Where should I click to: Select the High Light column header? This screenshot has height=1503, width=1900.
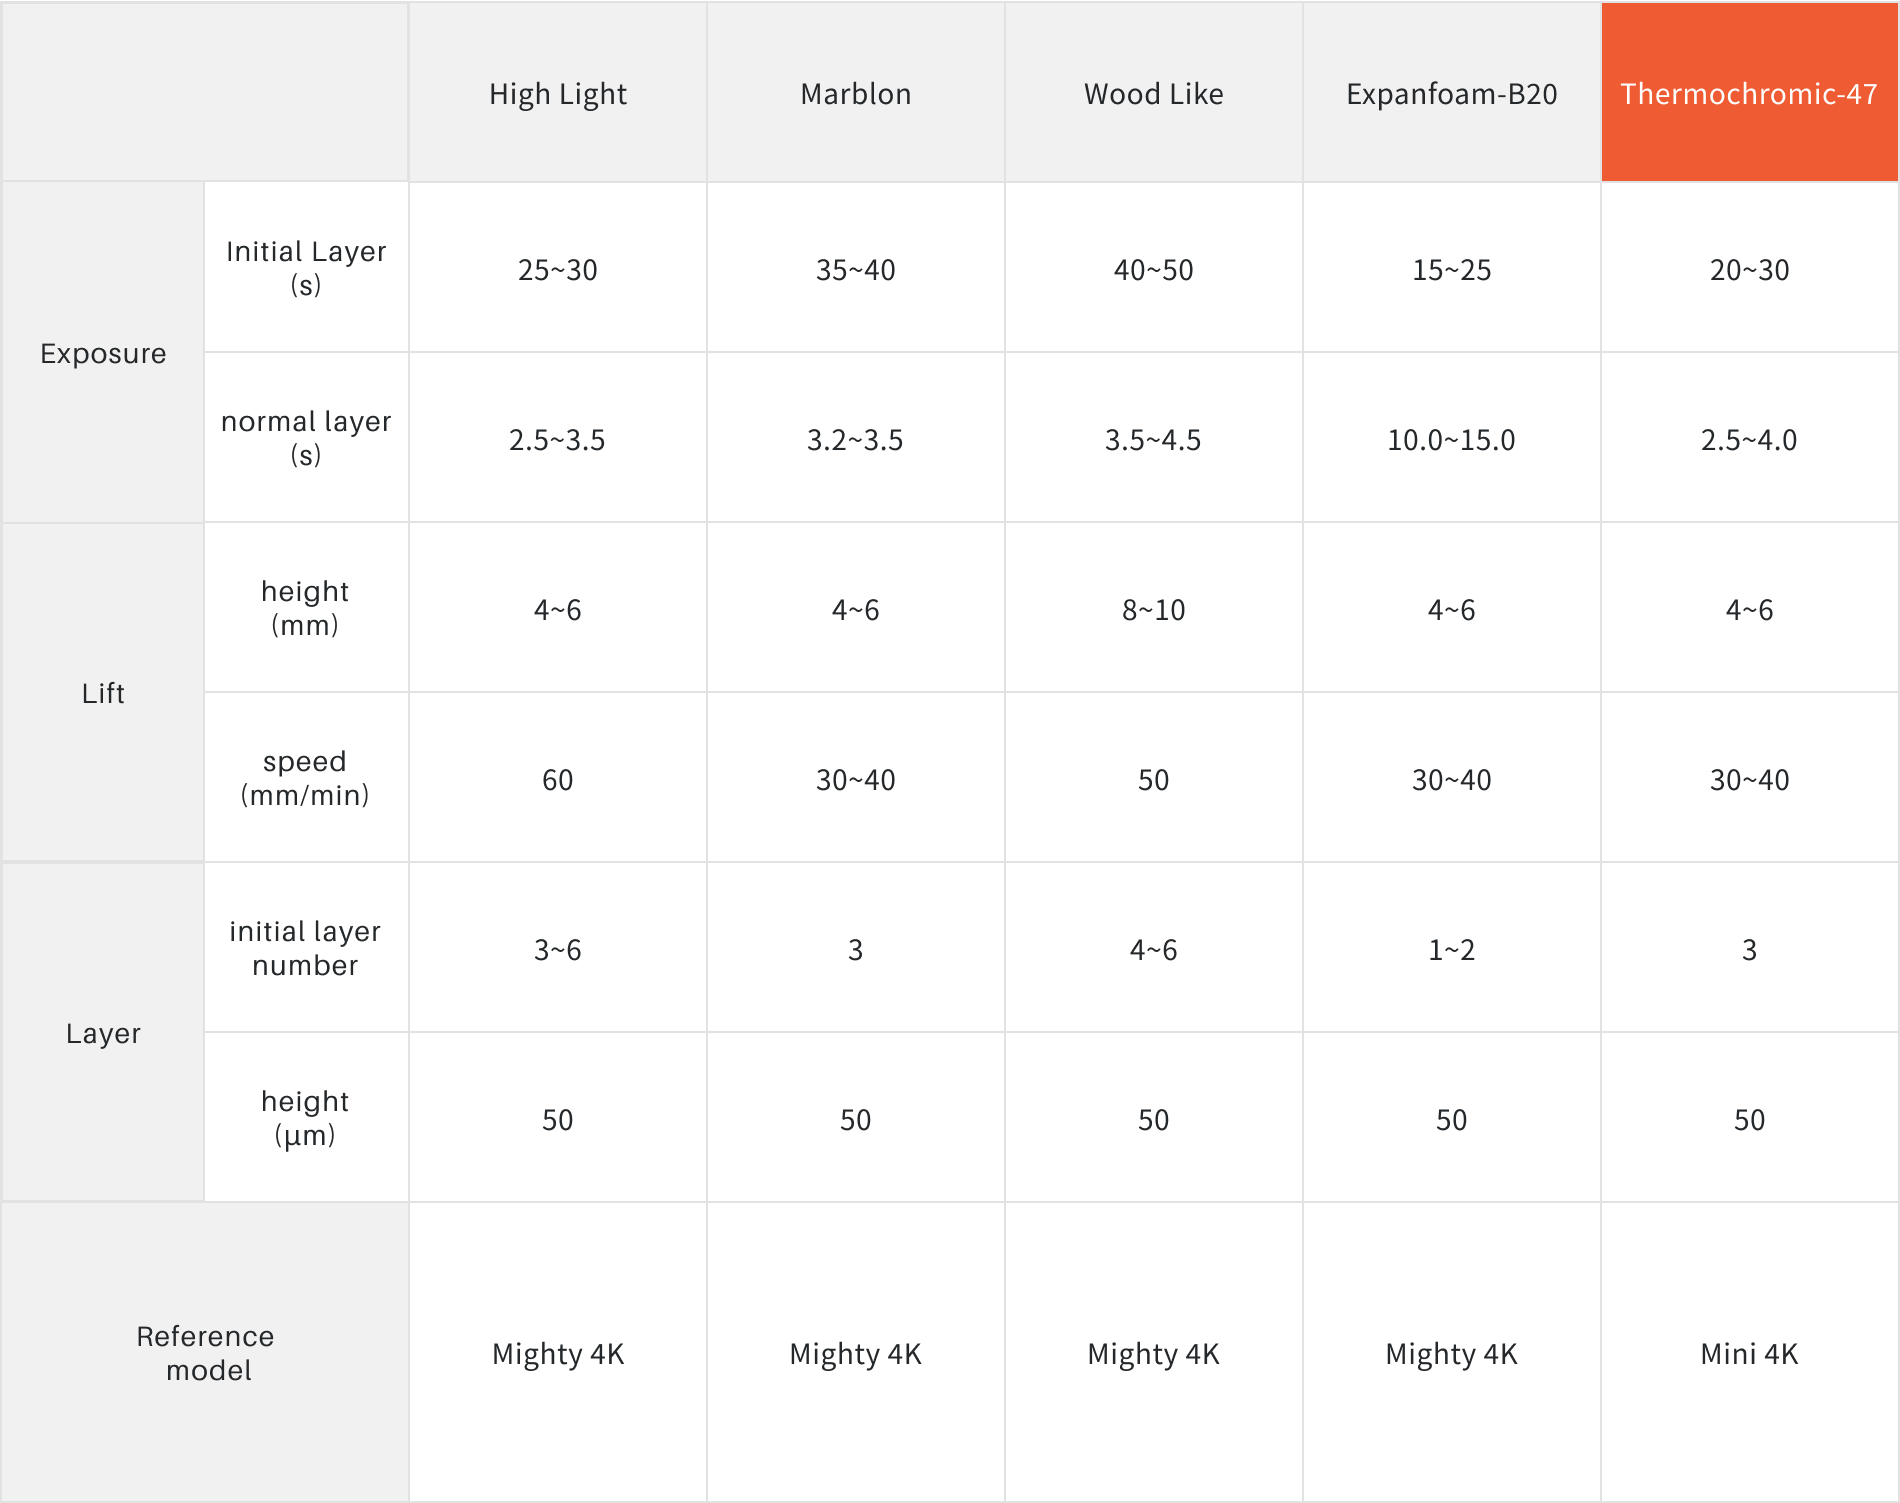pyautogui.click(x=558, y=94)
